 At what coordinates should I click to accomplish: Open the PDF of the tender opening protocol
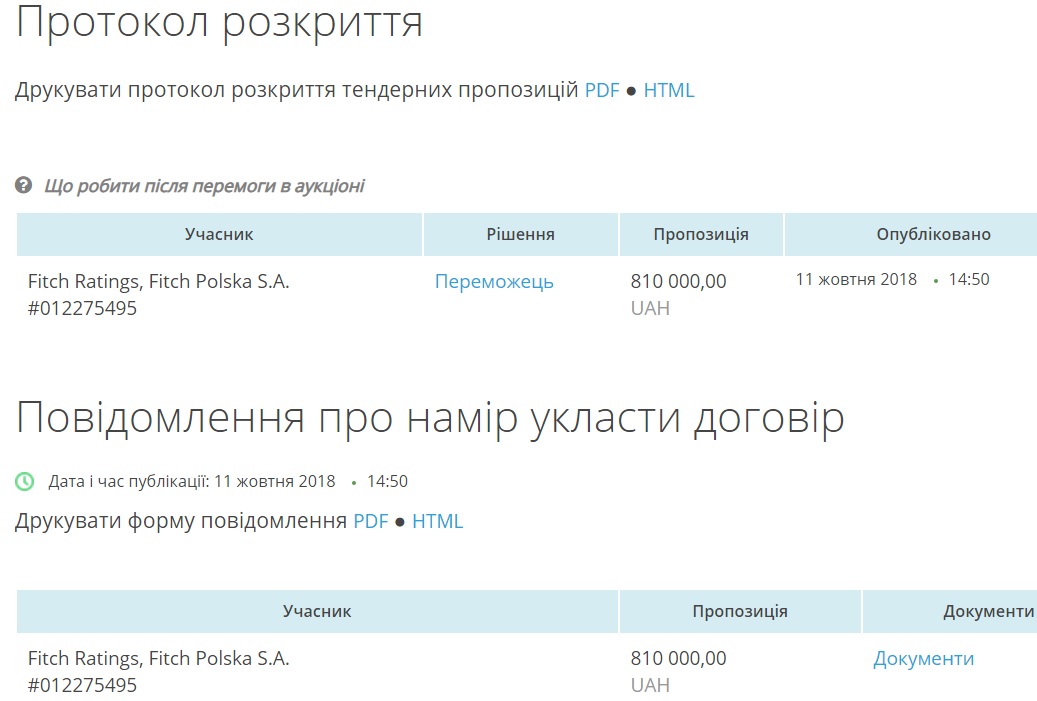(x=602, y=91)
